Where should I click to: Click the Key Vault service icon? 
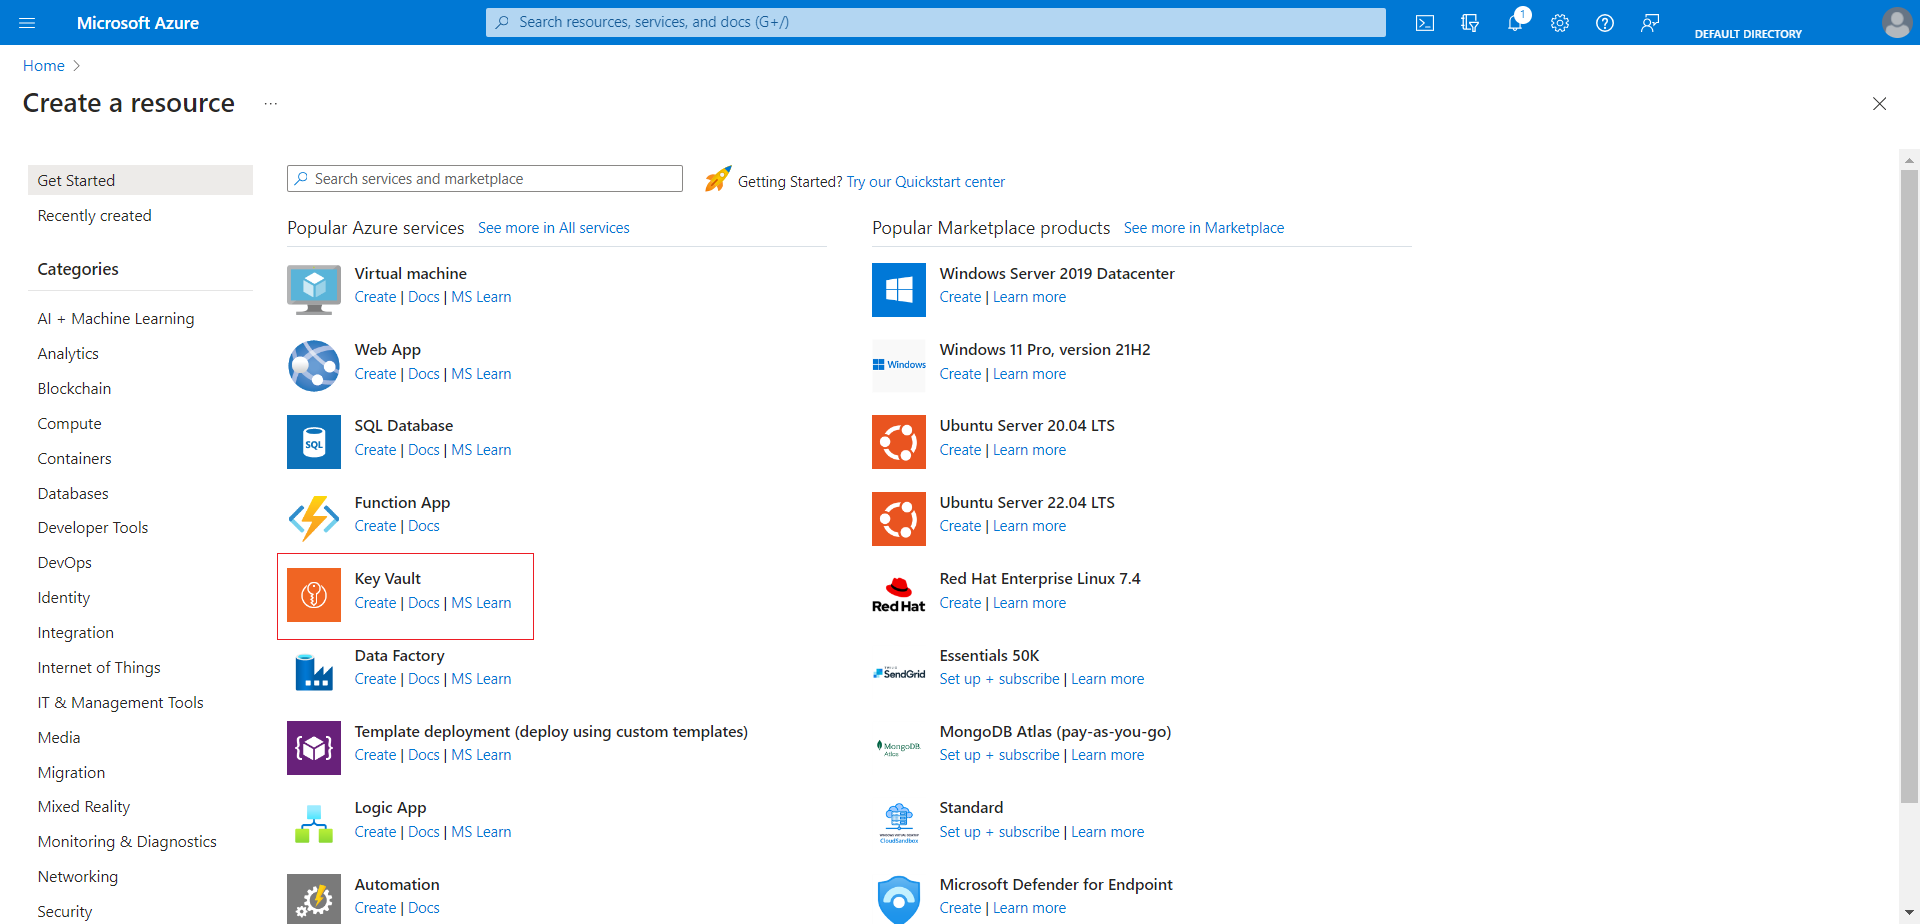point(314,595)
